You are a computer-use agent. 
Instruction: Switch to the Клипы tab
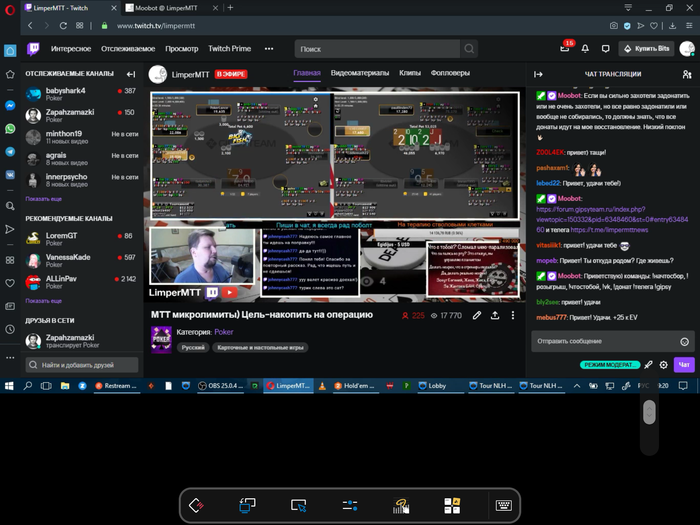tap(410, 73)
